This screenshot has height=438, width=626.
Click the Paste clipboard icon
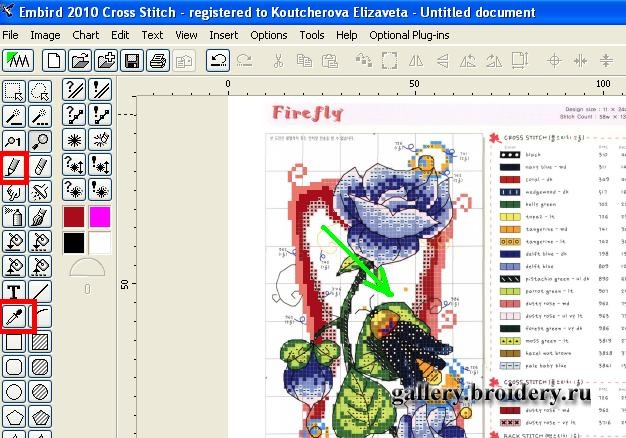330,61
